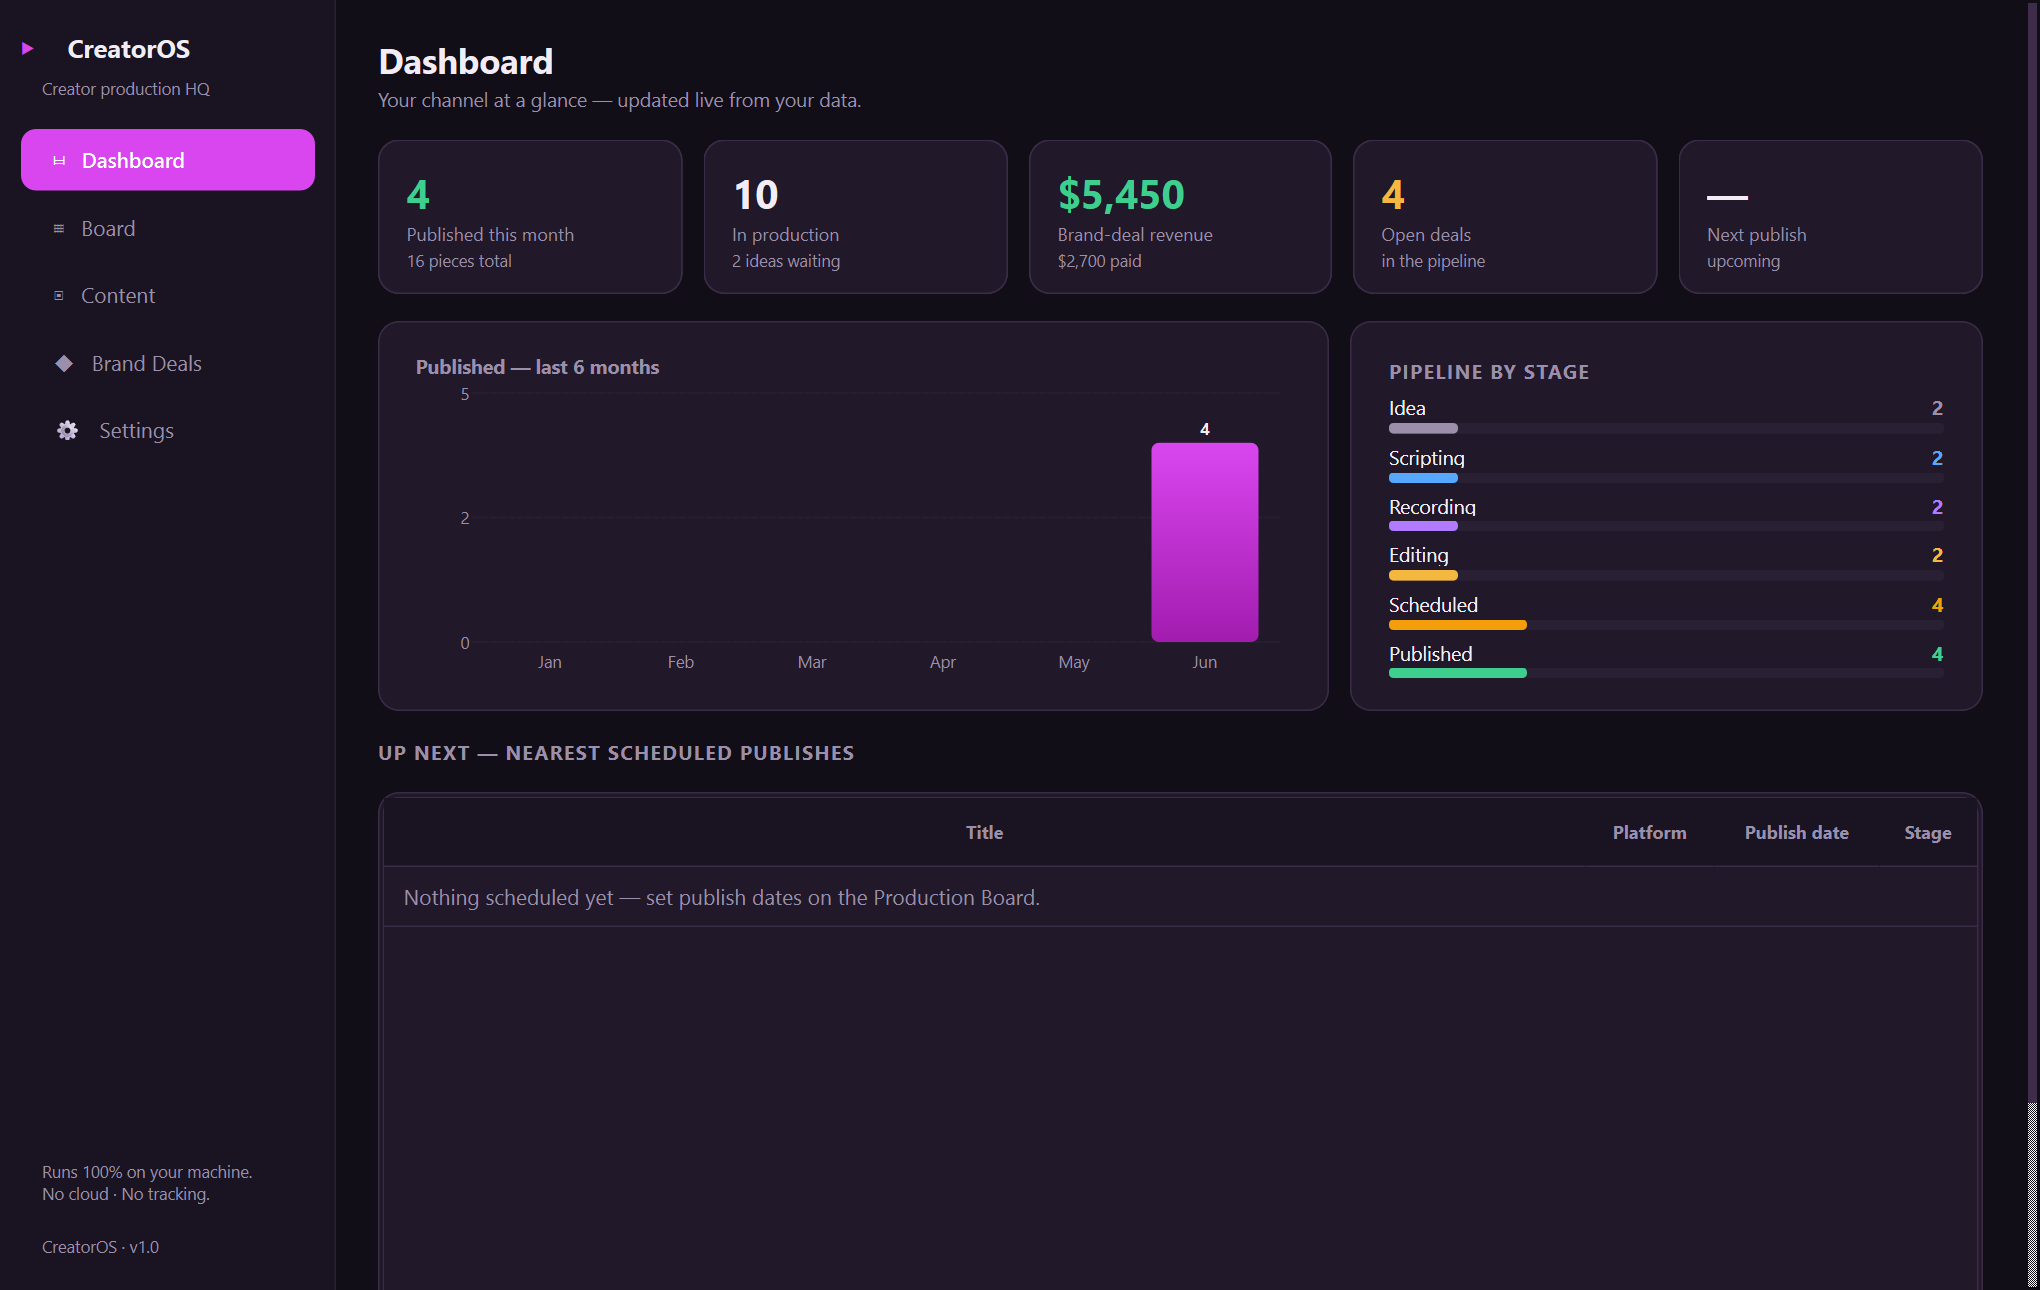Open the Dashboard menu item
This screenshot has width=2040, height=1290.
[x=168, y=160]
